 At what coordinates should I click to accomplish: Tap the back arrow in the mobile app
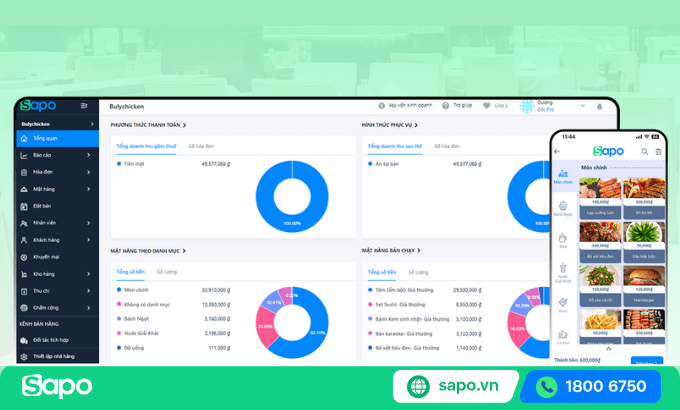point(557,152)
